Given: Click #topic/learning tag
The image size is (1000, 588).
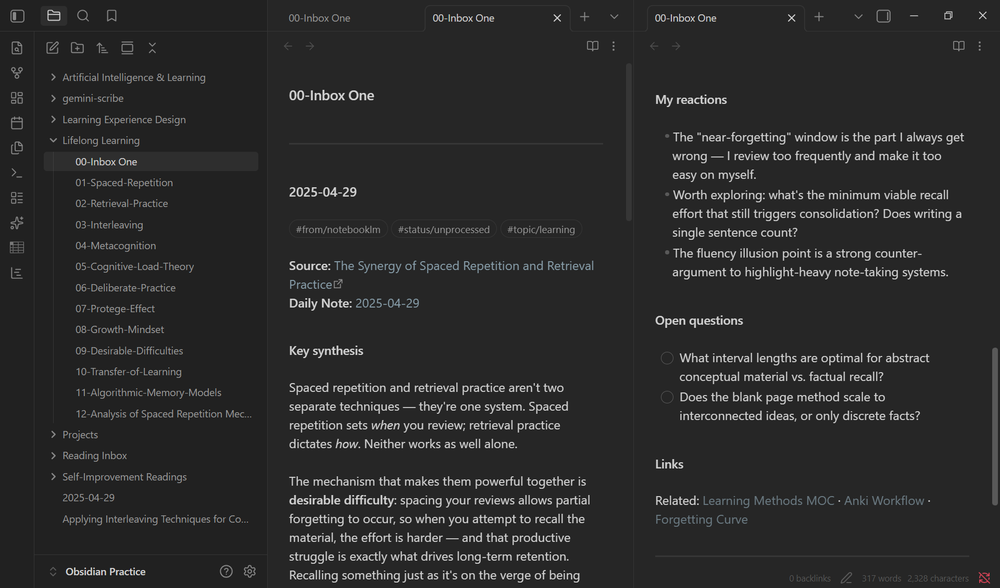Looking at the screenshot, I should 541,229.
